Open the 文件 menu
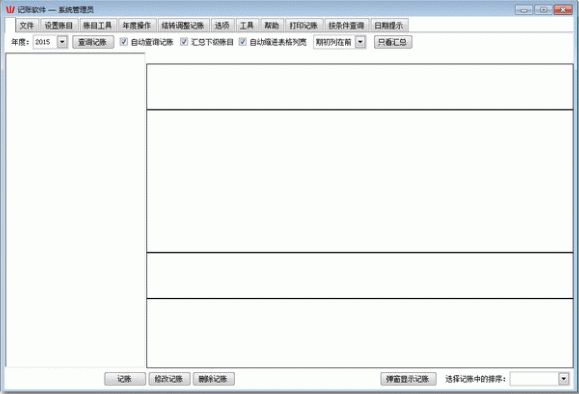Image resolution: width=579 pixels, height=394 pixels. (x=27, y=25)
